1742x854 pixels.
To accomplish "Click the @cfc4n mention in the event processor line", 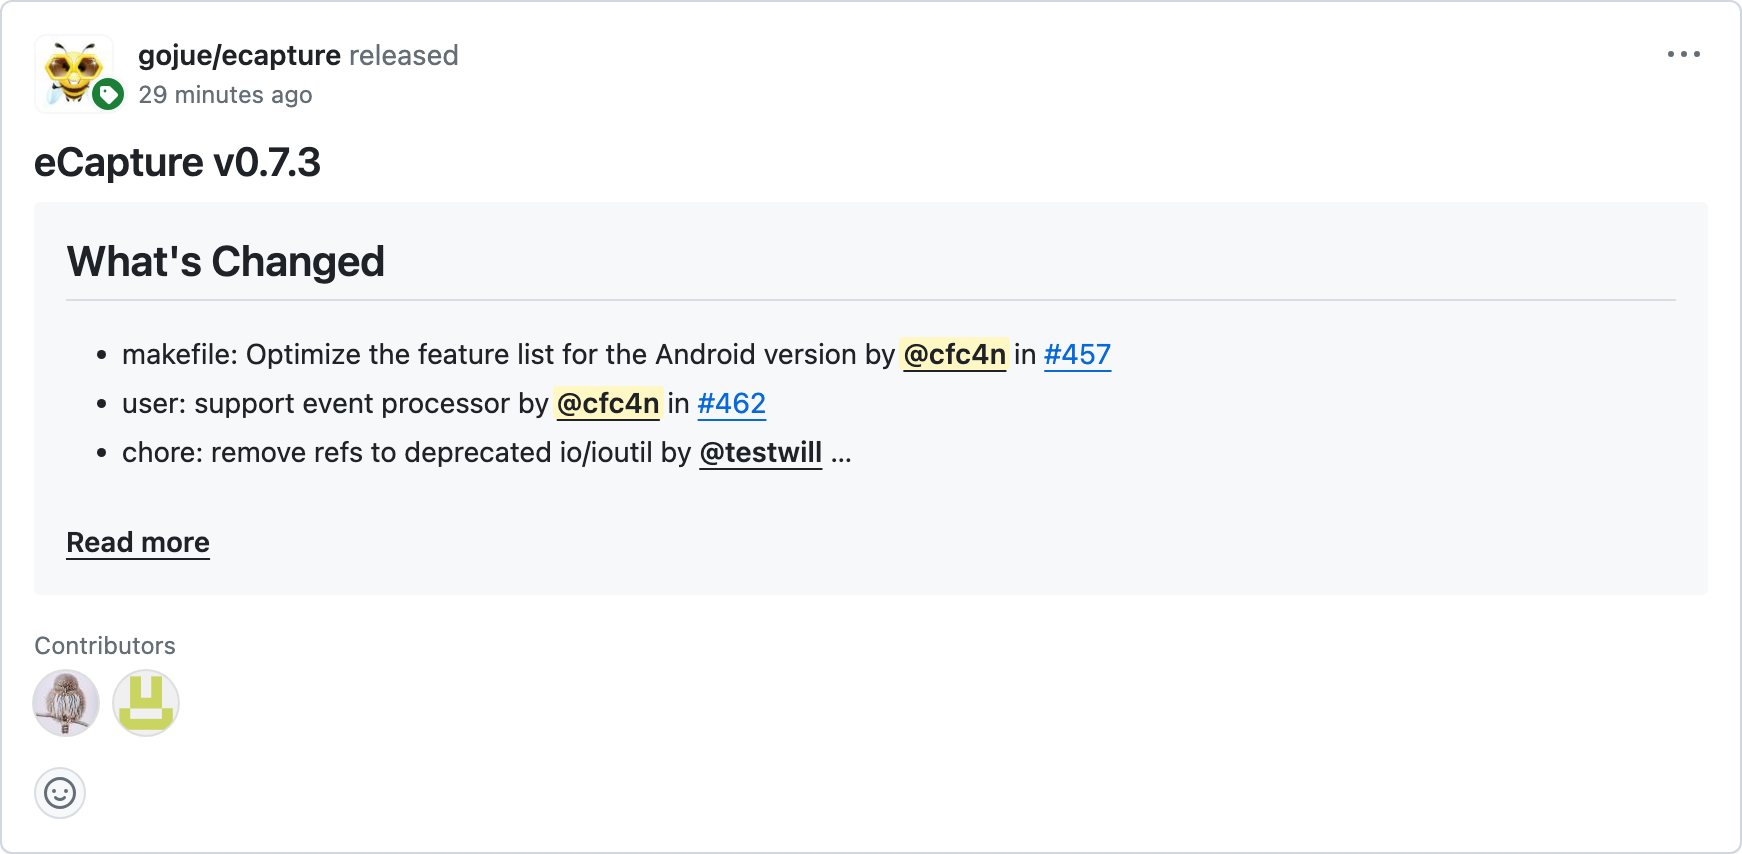I will 608,403.
